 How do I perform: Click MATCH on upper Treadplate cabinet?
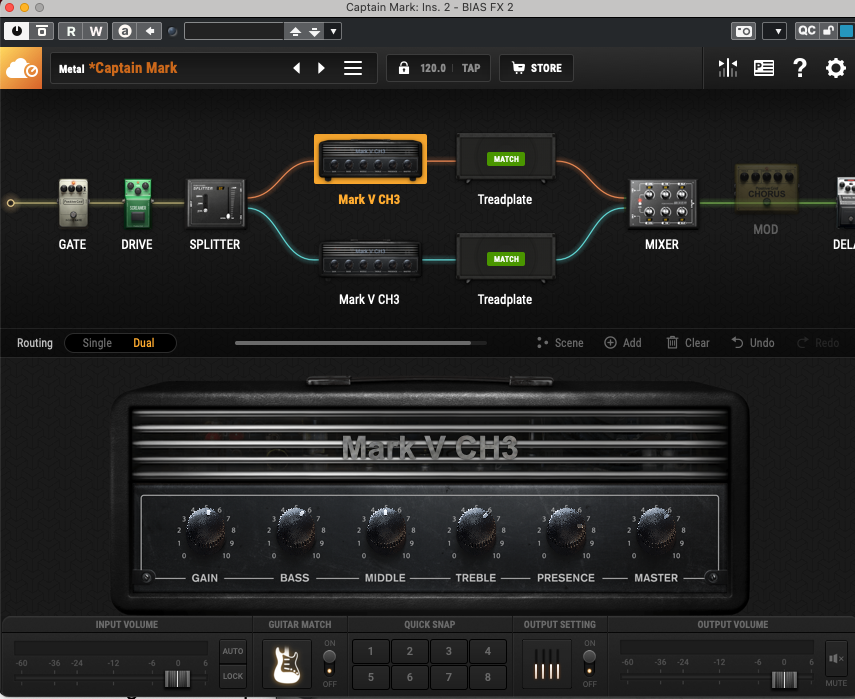[x=506, y=159]
